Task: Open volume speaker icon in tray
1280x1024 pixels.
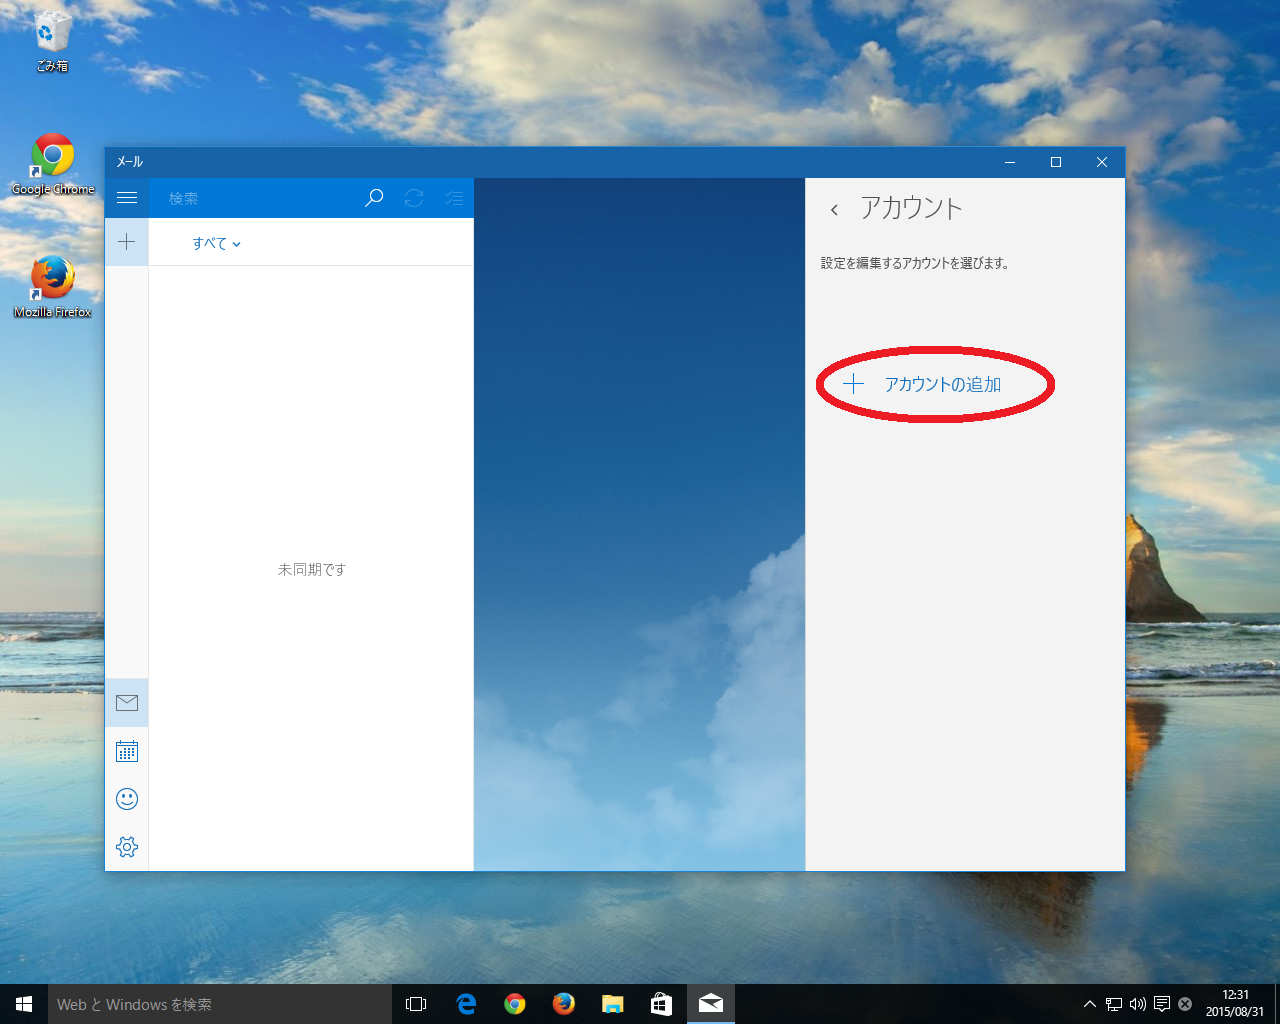Action: (x=1138, y=1004)
